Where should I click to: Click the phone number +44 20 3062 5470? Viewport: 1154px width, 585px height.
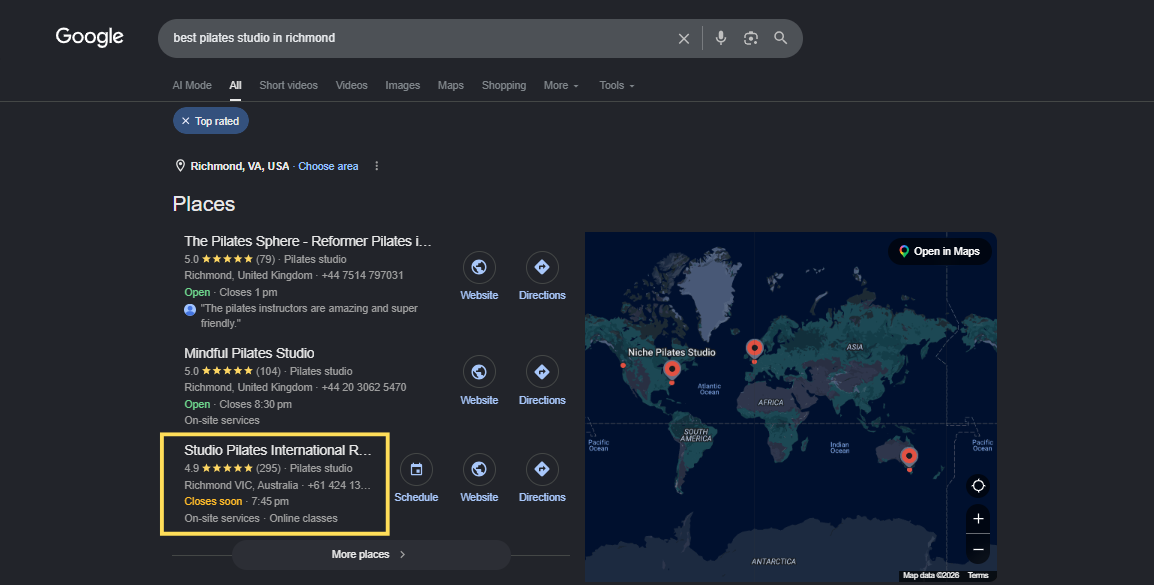click(x=364, y=387)
